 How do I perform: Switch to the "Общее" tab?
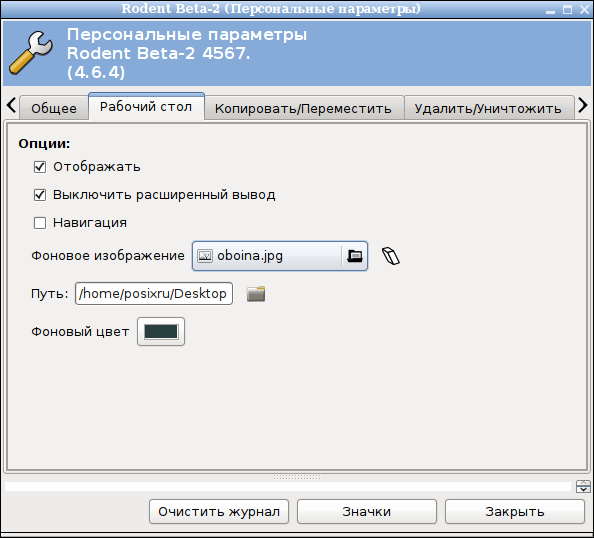54,108
